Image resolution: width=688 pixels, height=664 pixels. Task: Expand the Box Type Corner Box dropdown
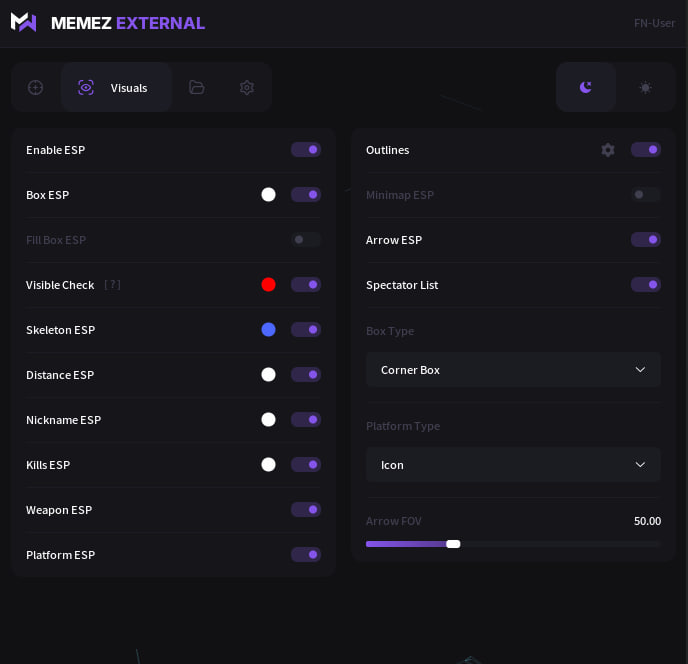tap(513, 370)
